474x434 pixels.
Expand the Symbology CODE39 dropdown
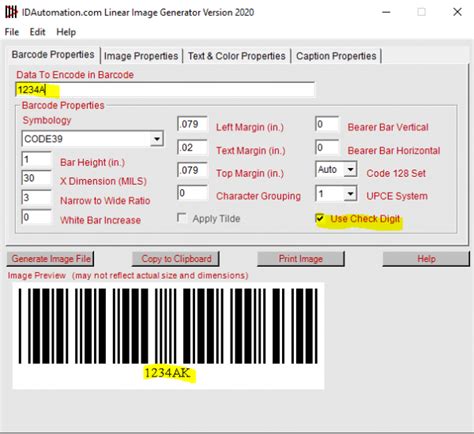pos(156,139)
